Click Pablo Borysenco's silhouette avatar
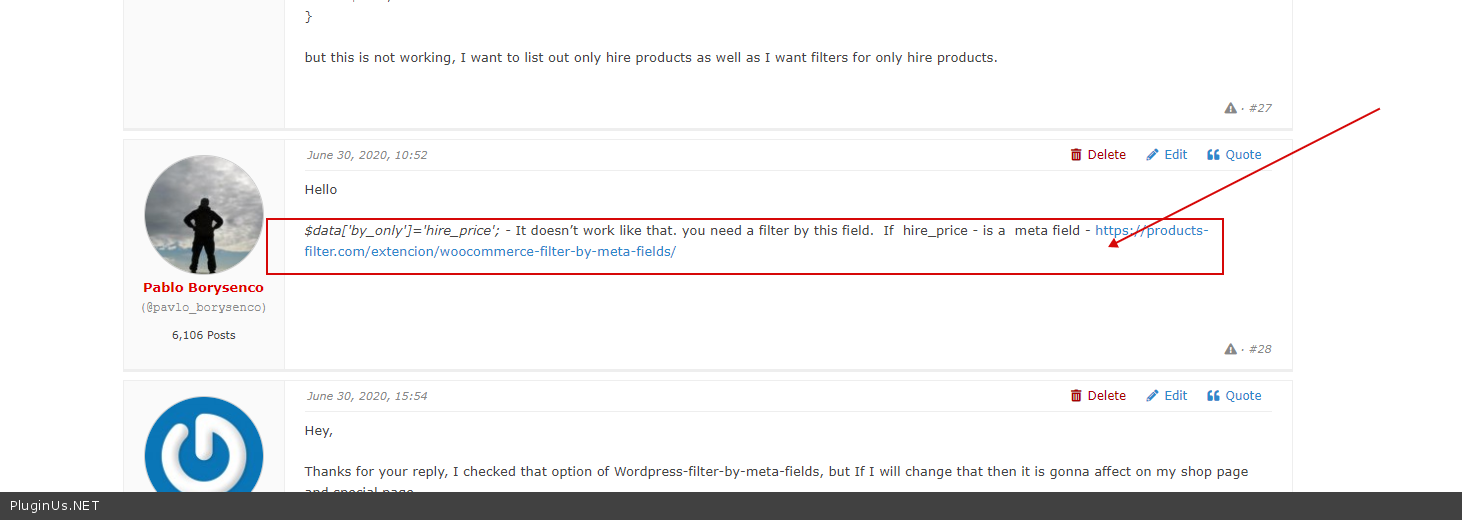The image size is (1462, 520). click(x=204, y=214)
